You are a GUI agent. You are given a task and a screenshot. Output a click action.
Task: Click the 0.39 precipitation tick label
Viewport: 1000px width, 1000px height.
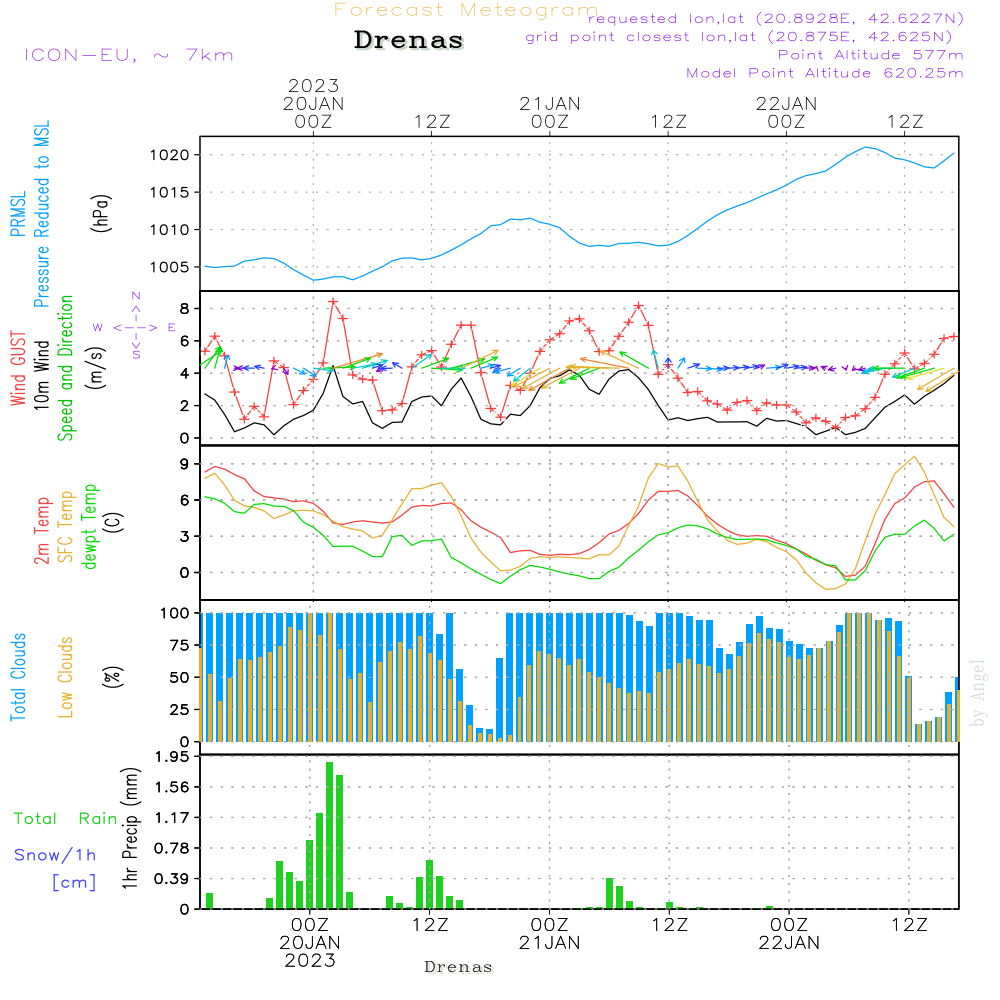click(x=172, y=879)
